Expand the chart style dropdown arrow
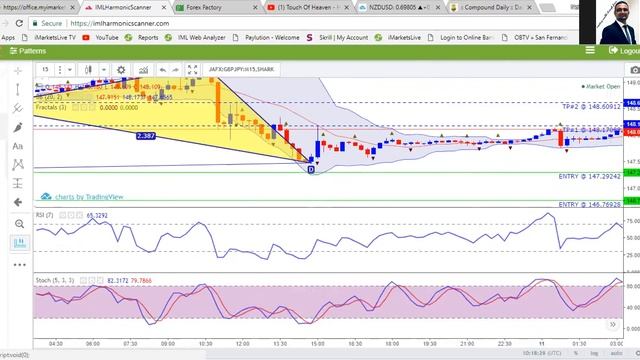The height and width of the screenshot is (360, 640). coord(104,69)
